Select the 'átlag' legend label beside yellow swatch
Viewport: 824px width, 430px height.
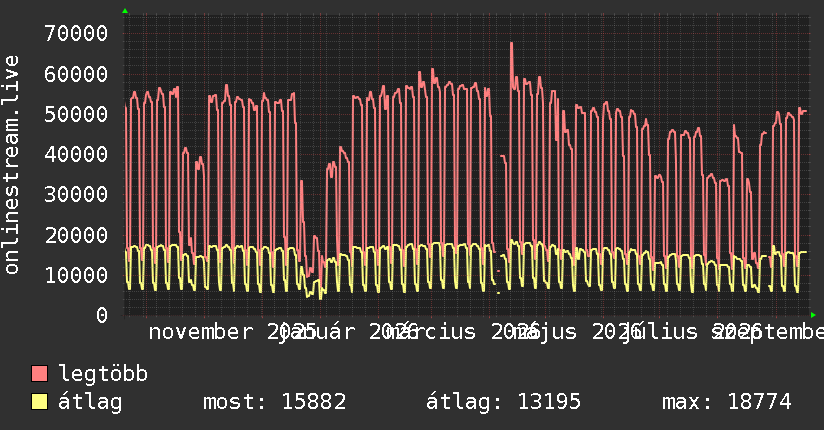tap(90, 402)
